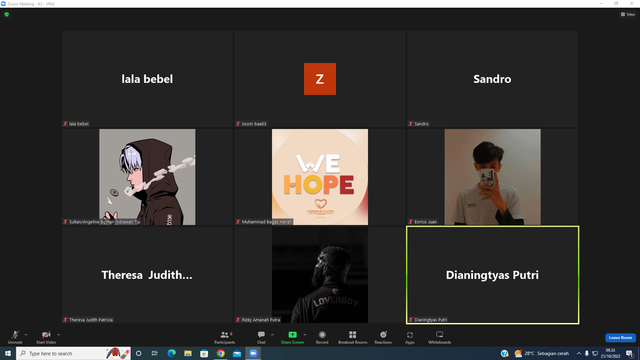640x360 pixels.
Task: Click muted mic icon beside Dianingtyas Putri label
Action: click(x=411, y=320)
